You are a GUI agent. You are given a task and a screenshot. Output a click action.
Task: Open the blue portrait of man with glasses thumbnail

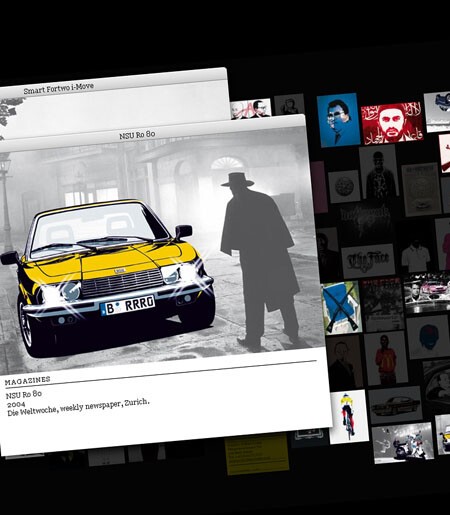pyautogui.click(x=338, y=120)
